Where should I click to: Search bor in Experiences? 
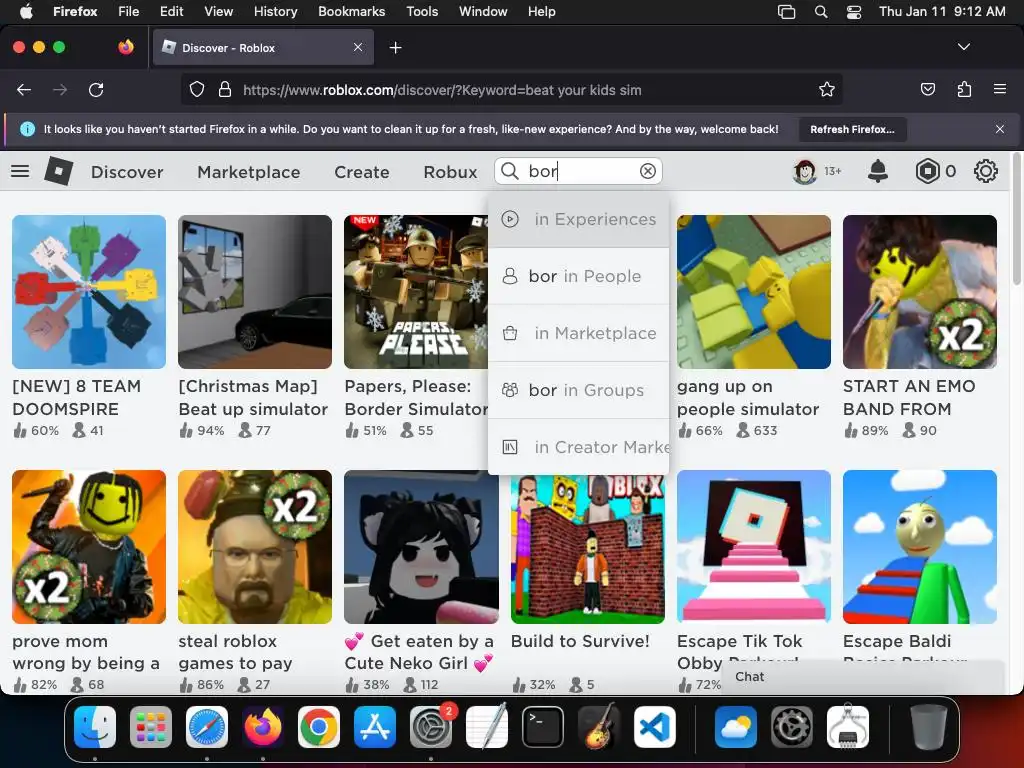pos(579,219)
